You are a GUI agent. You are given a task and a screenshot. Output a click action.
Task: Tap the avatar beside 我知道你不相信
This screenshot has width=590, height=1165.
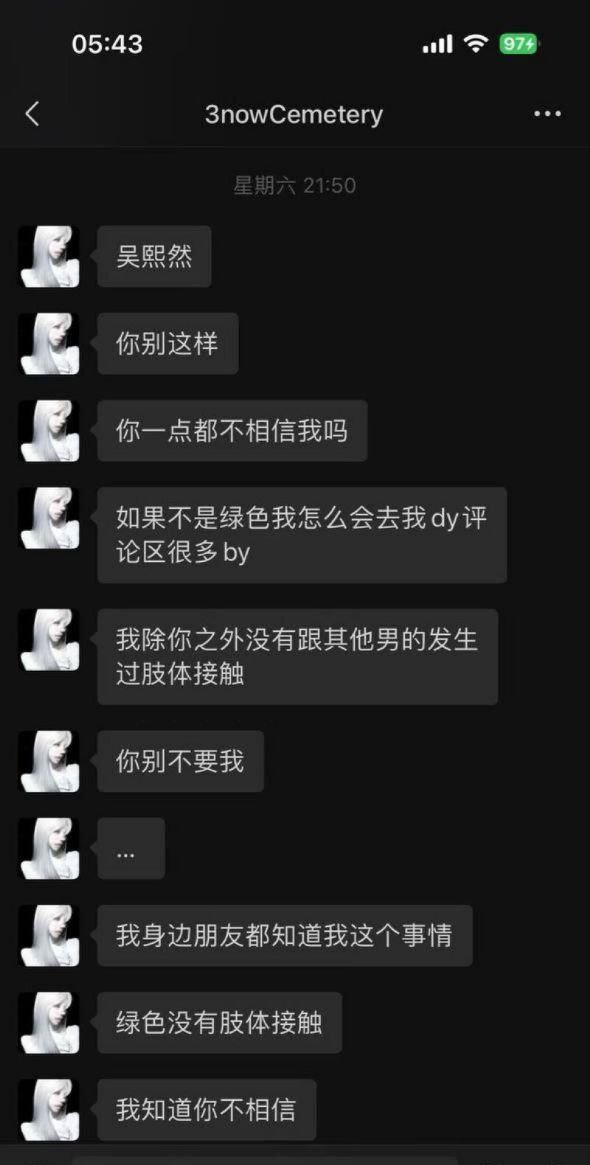point(49,1110)
